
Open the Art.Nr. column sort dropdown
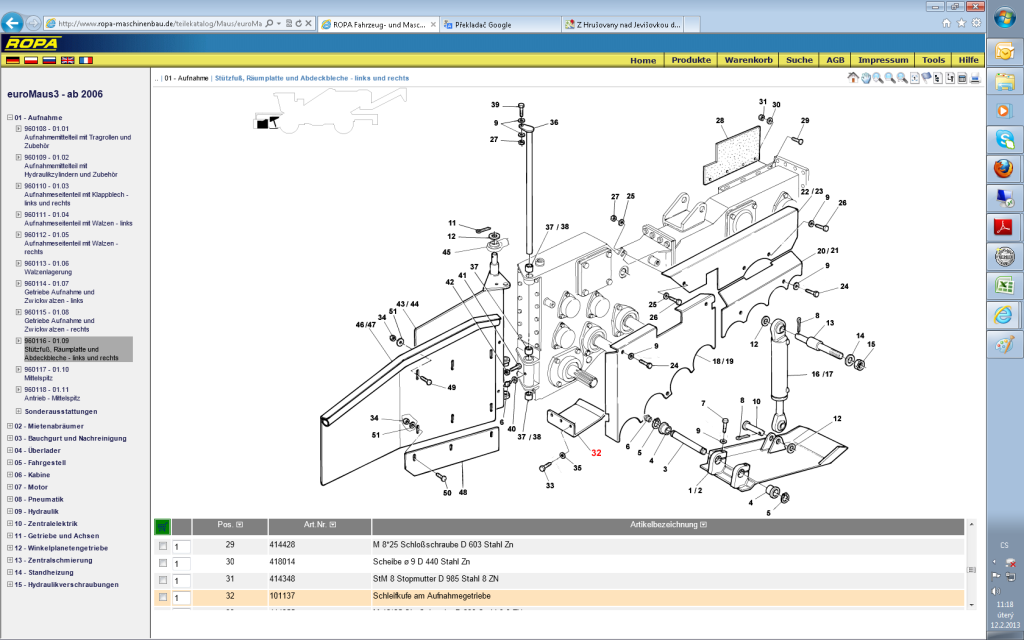[333, 524]
